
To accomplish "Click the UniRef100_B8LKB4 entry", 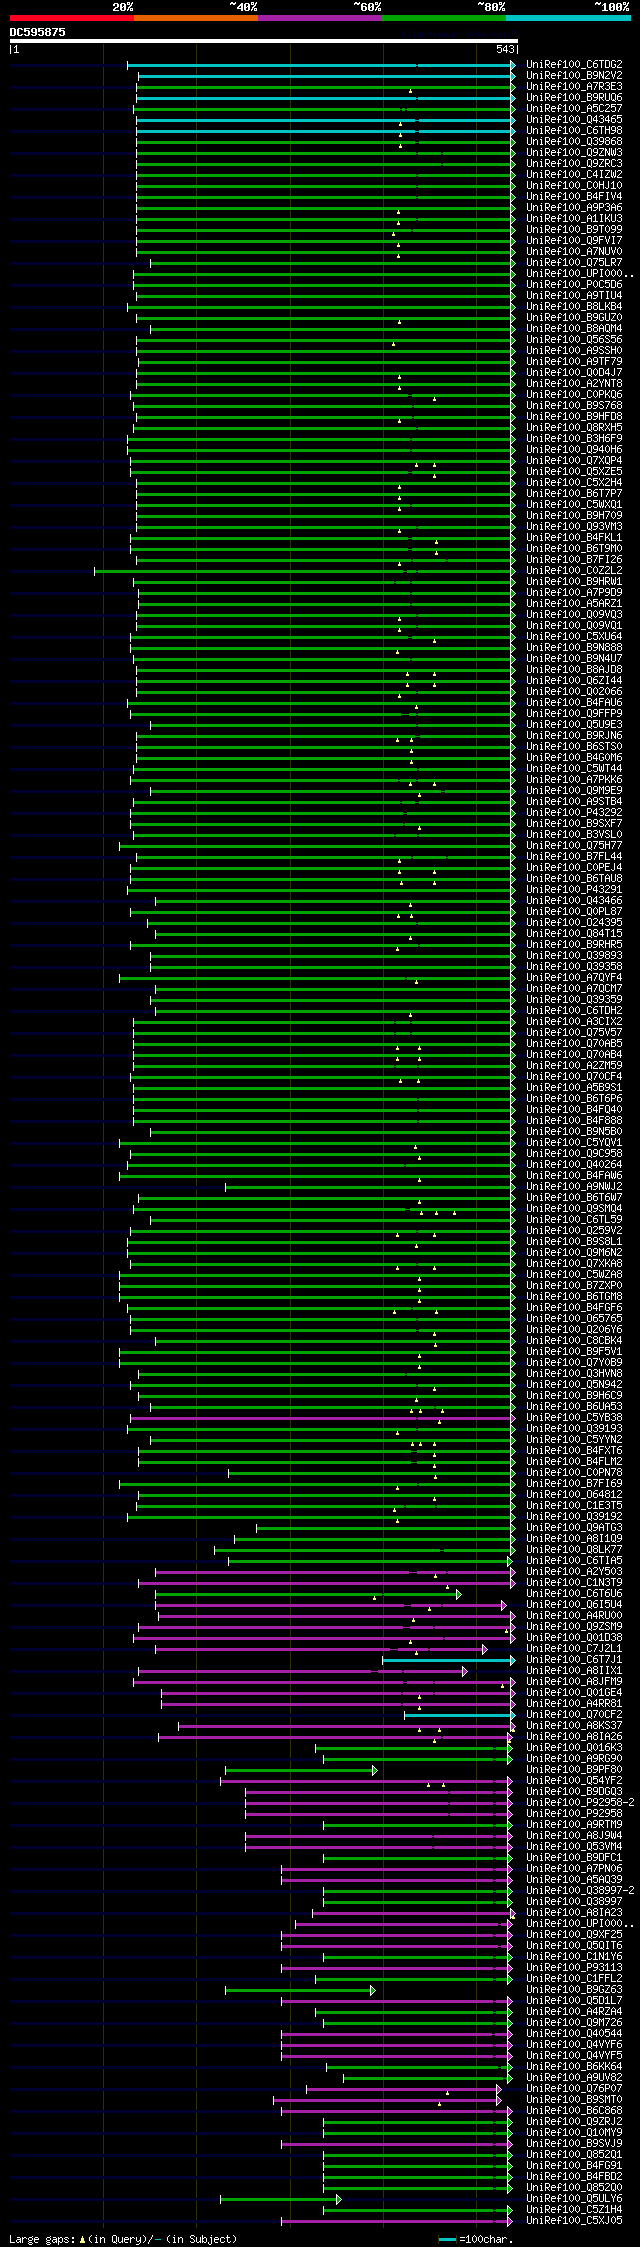I will click(574, 307).
